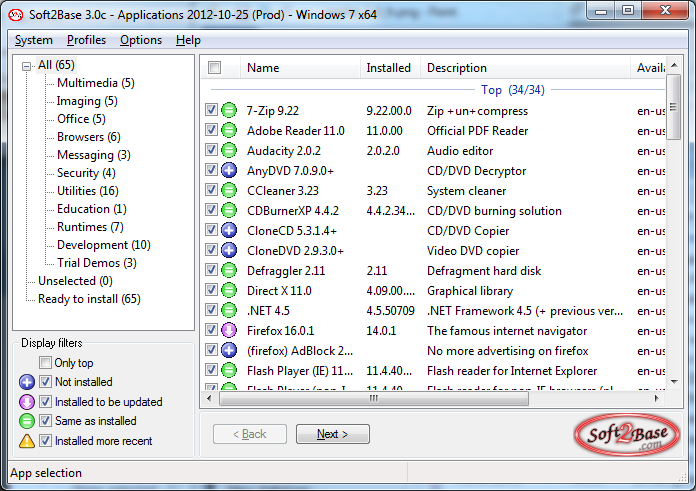This screenshot has height=491, width=696.
Task: Open the Profiles menu
Action: pos(87,40)
